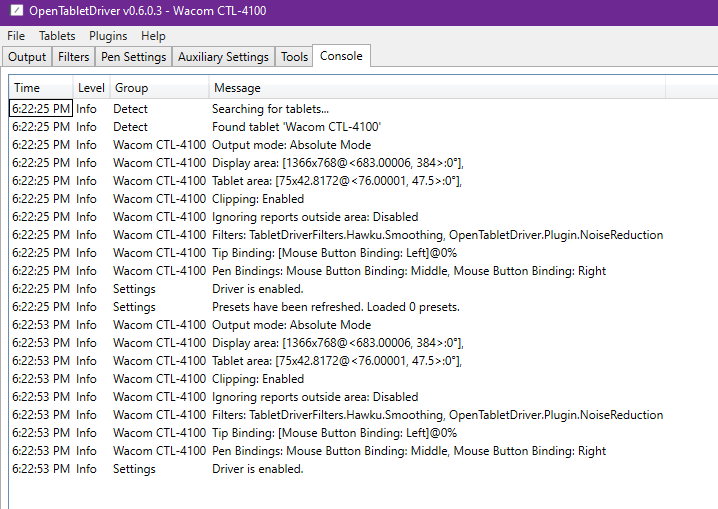Click the 6:22:25 Display area log message

coord(338,163)
